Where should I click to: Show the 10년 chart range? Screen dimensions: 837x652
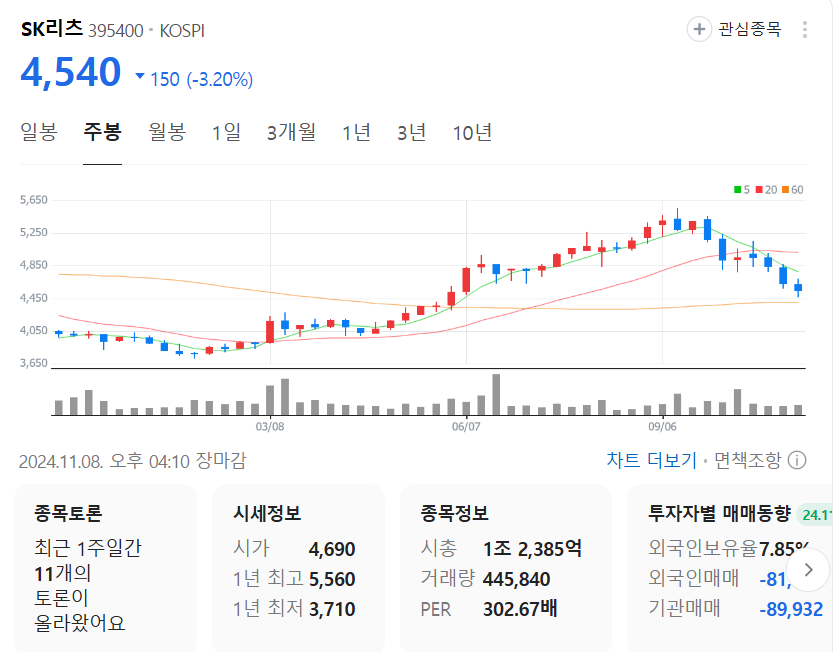click(x=472, y=132)
